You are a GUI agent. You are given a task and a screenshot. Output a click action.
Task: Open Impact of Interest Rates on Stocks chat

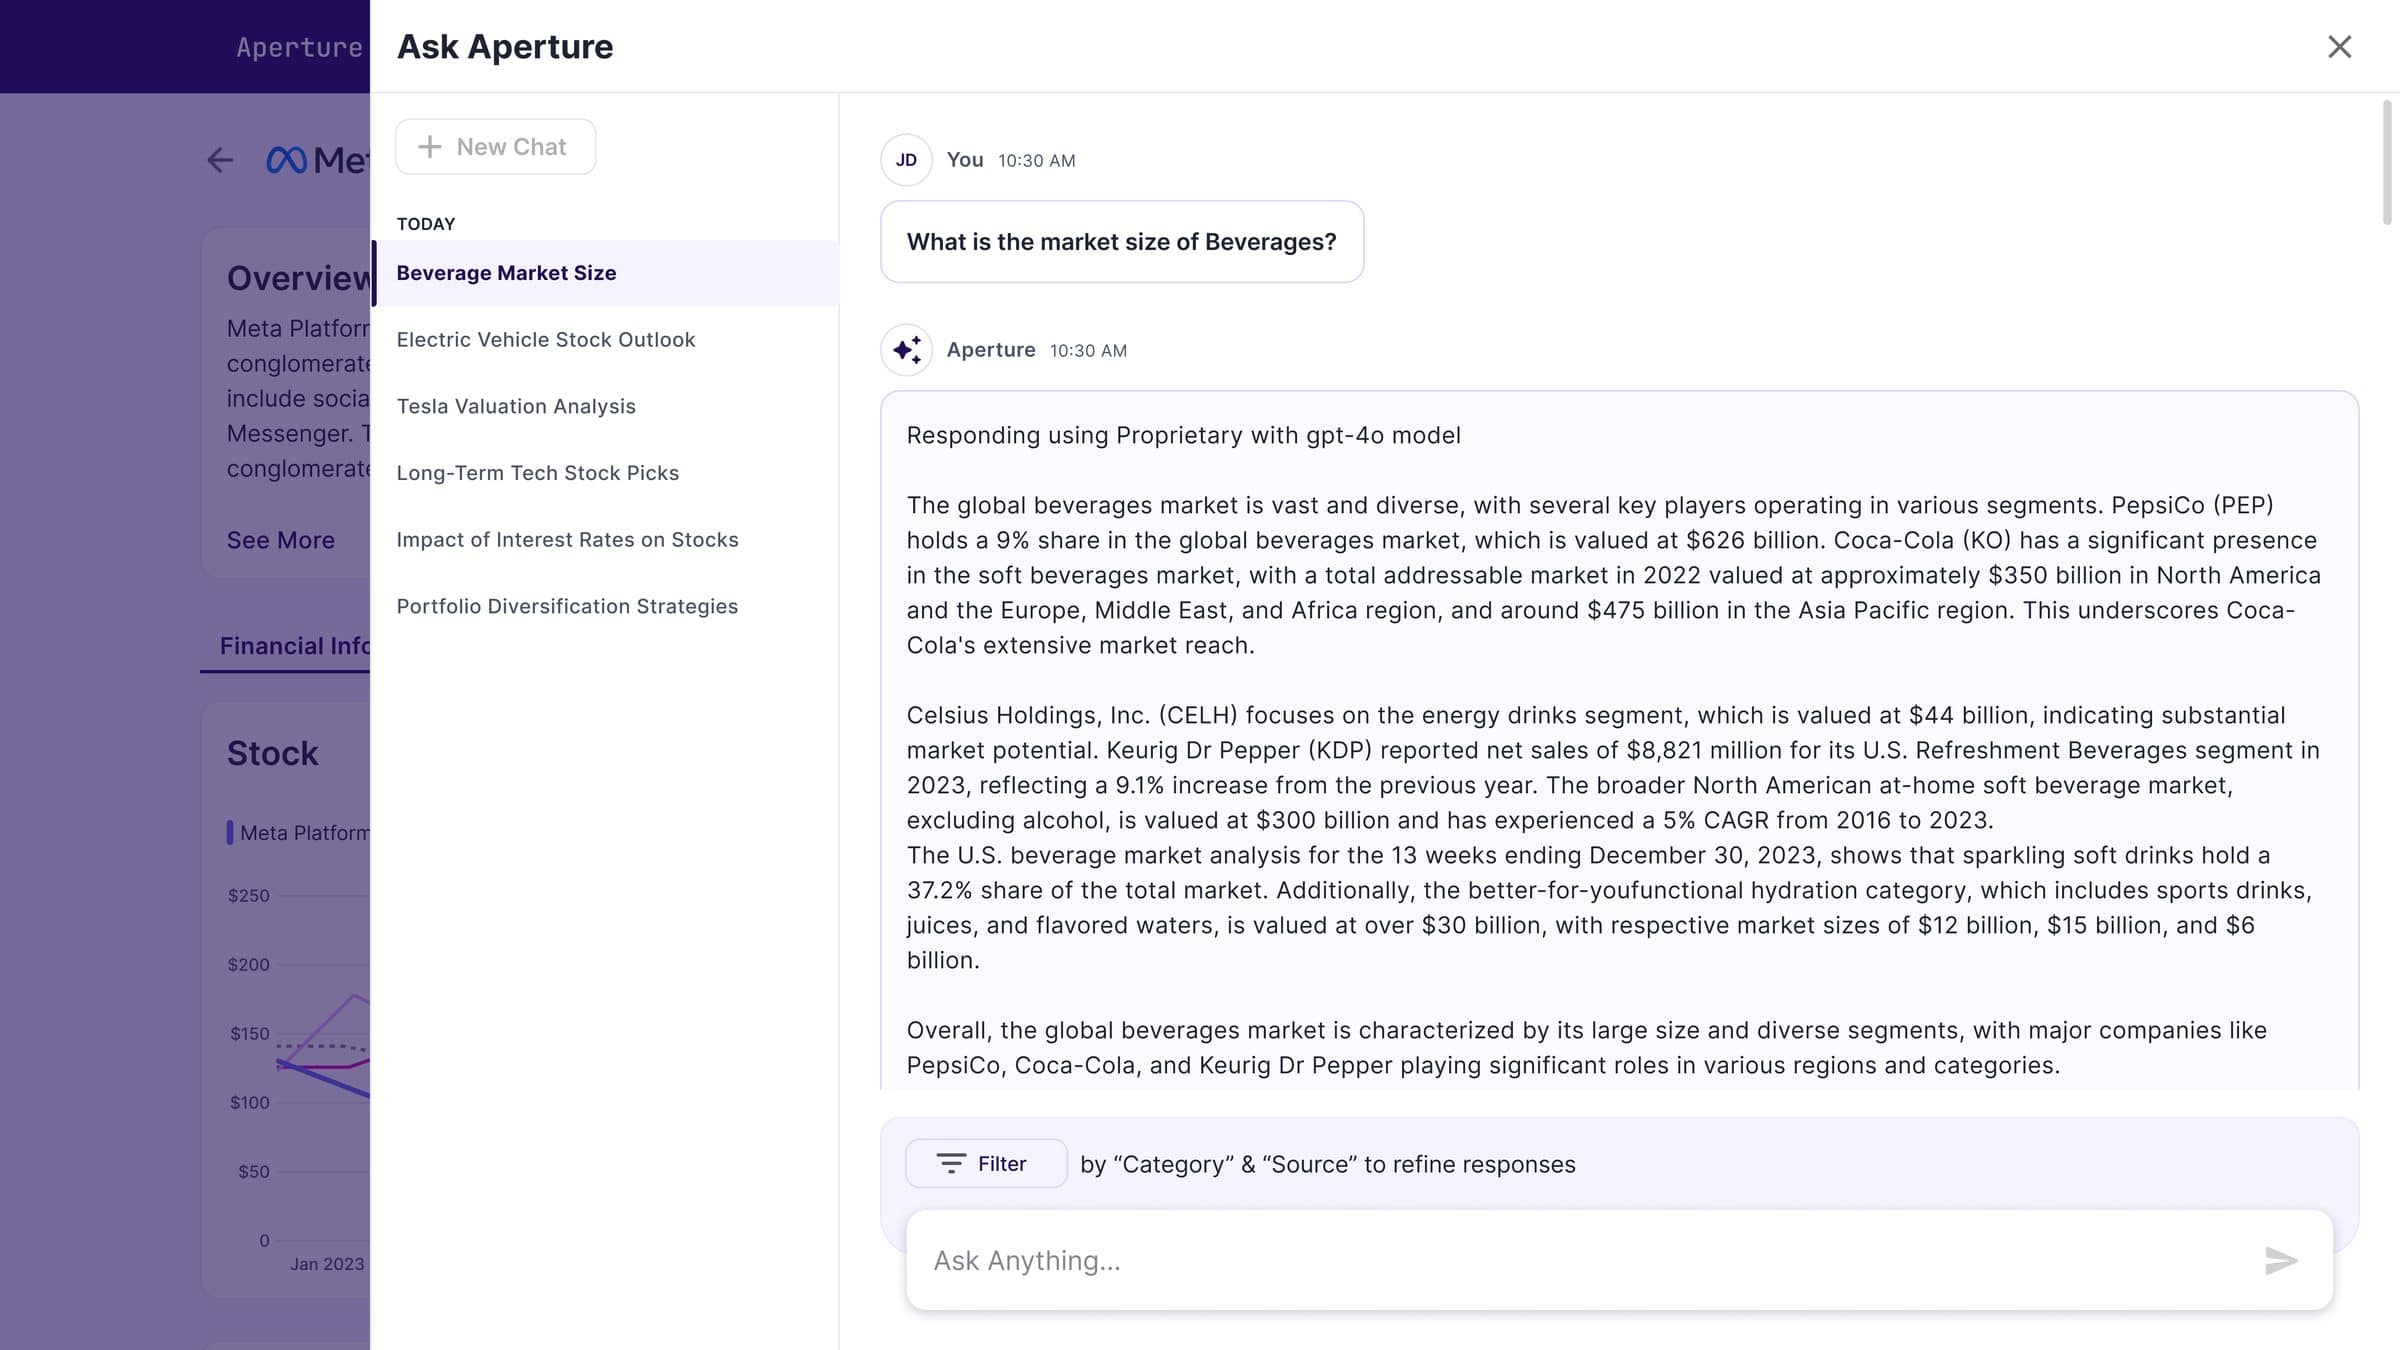pyautogui.click(x=604, y=540)
